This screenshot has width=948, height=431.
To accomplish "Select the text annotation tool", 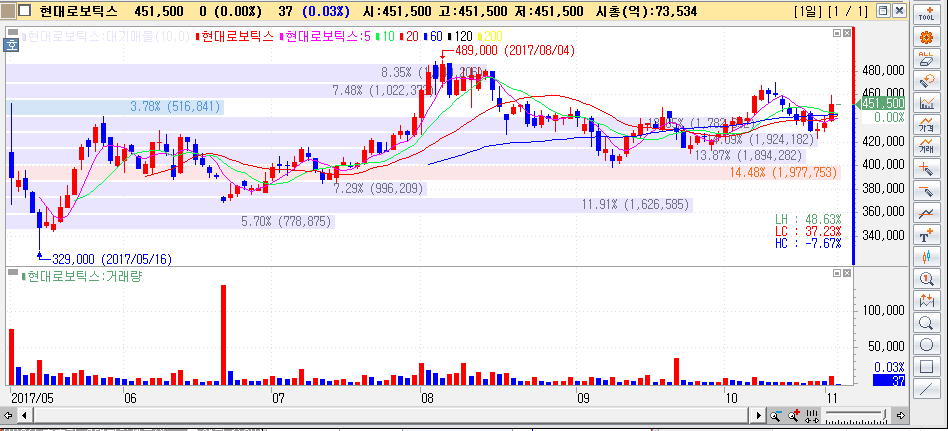I will click(927, 235).
